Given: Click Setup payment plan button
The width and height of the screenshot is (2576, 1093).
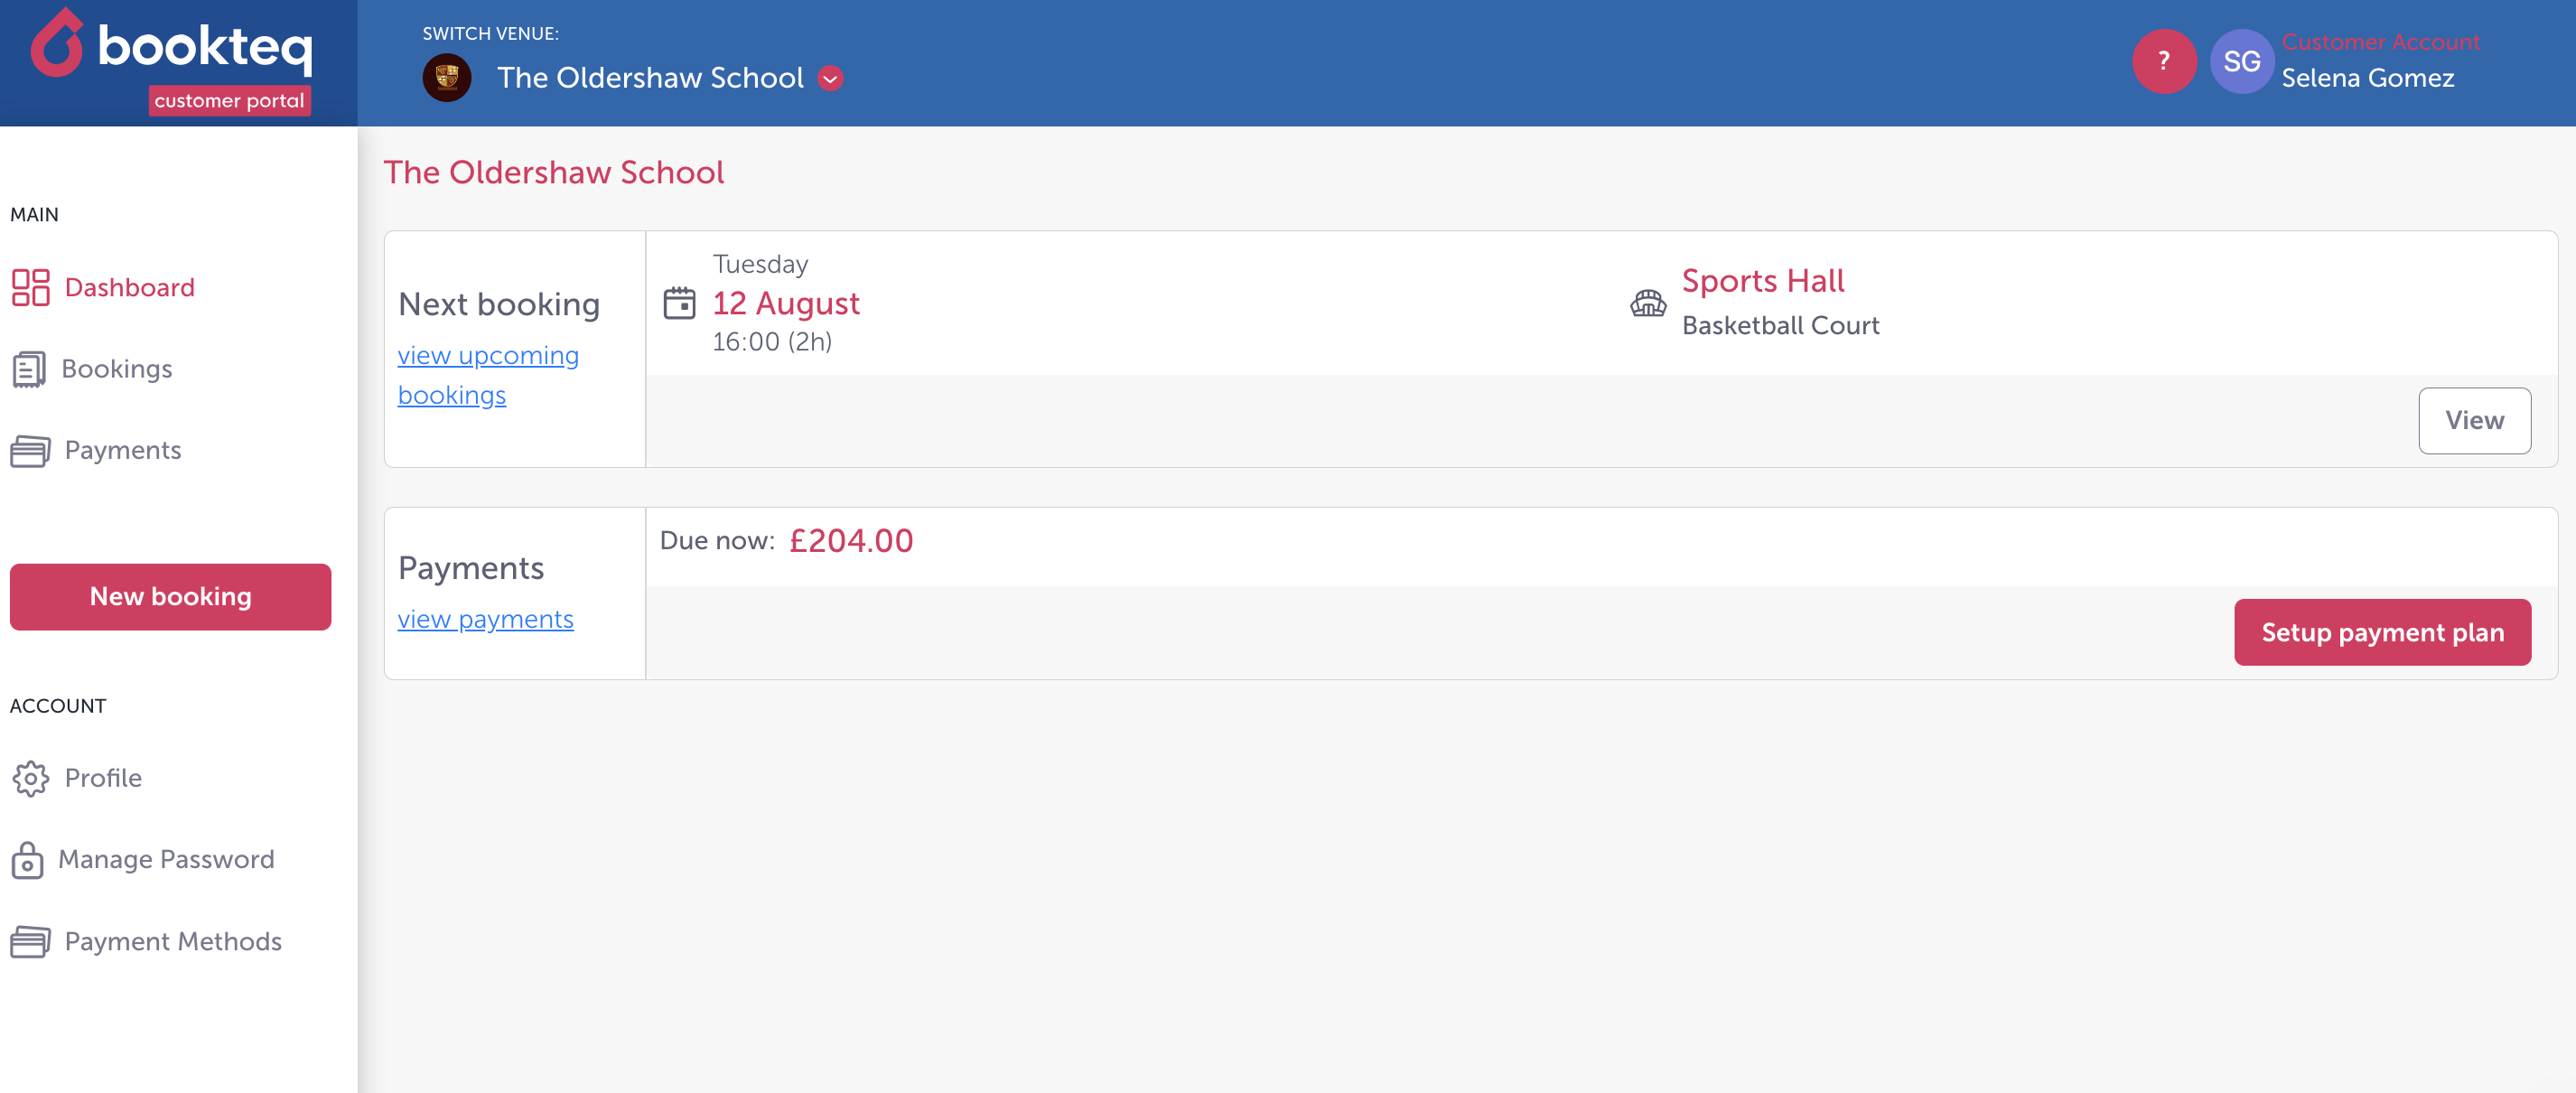Looking at the screenshot, I should 2382,632.
